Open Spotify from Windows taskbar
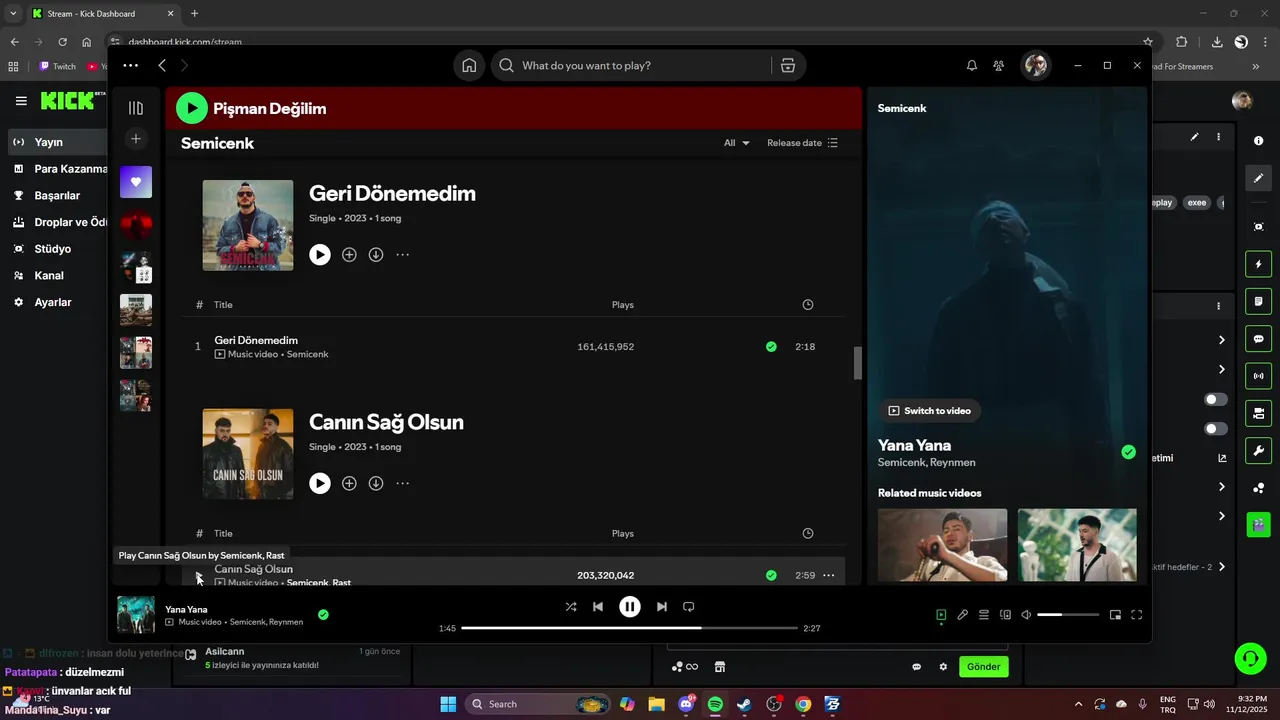This screenshot has height=720, width=1280. 715,704
